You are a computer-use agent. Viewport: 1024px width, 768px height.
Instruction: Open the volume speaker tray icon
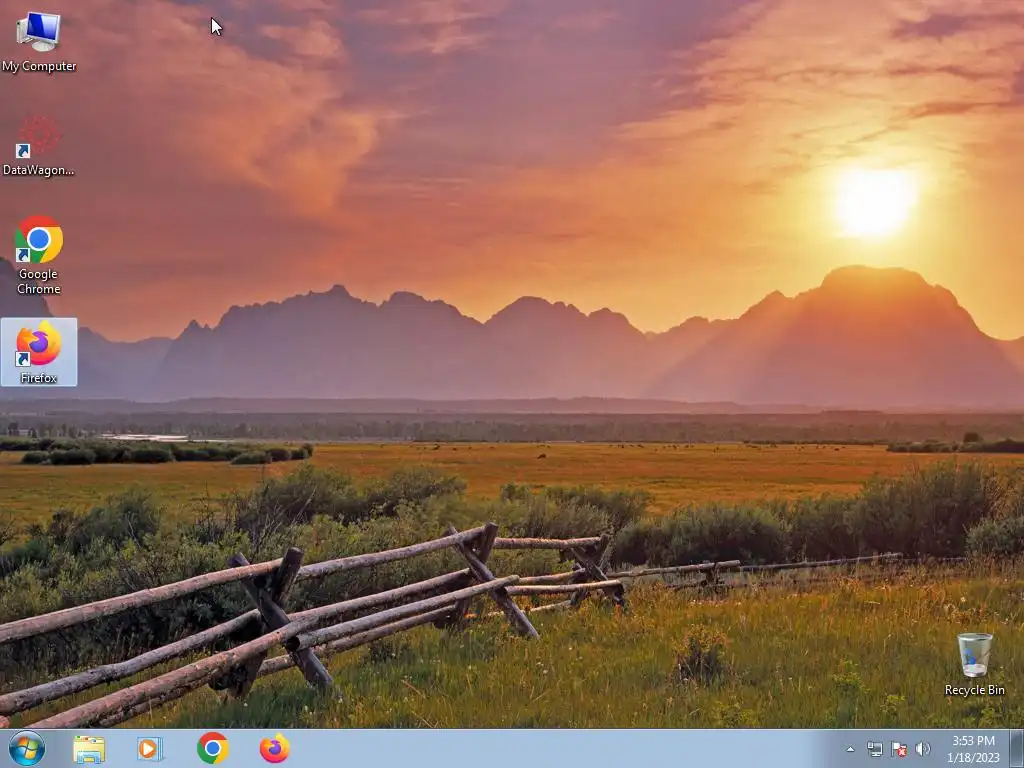click(x=923, y=749)
